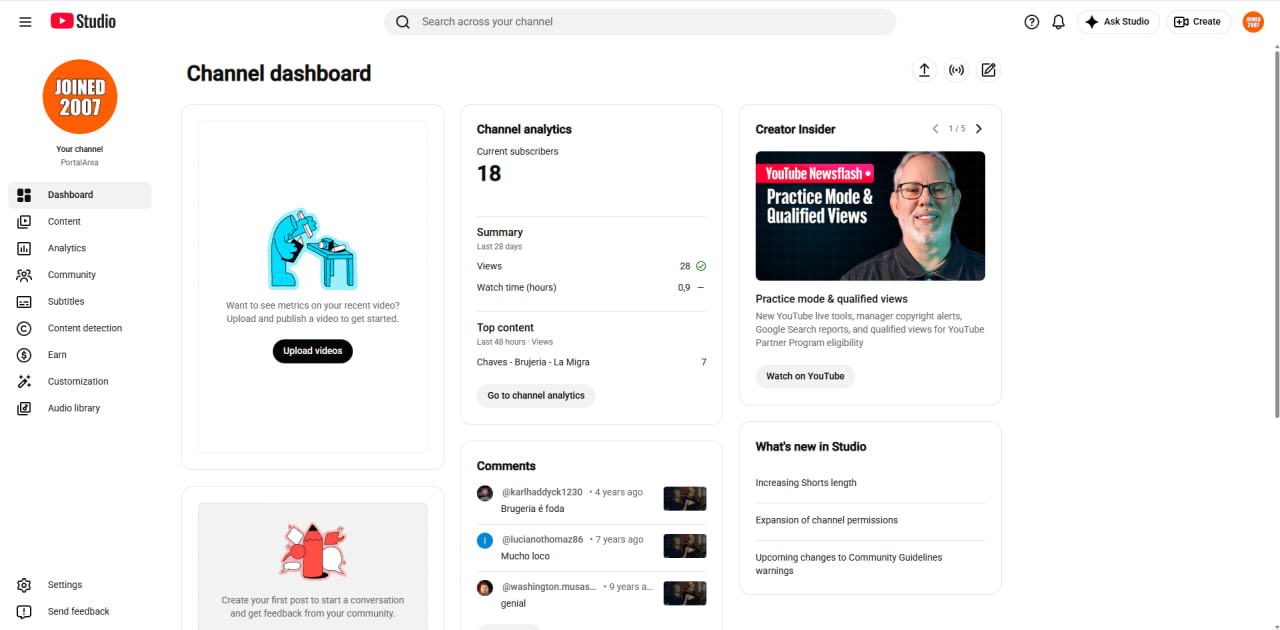Open the notifications bell
1280x630 pixels.
(x=1059, y=22)
